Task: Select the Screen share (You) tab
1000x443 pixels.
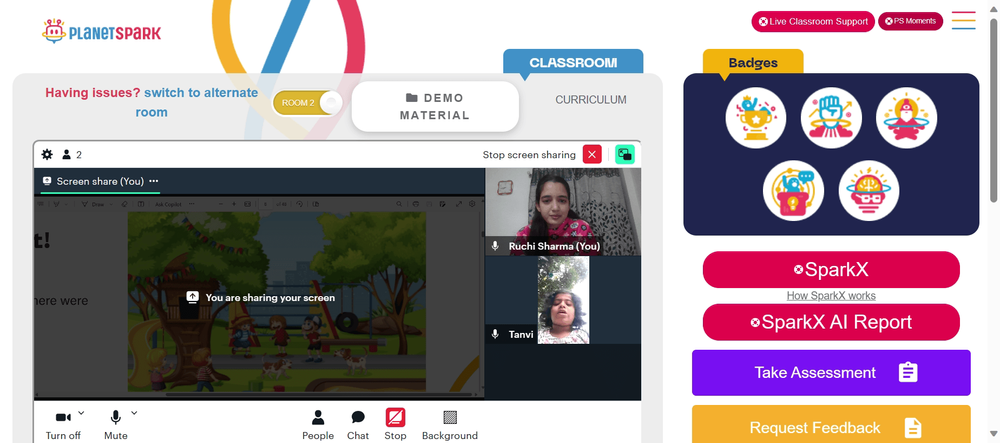Action: [x=100, y=181]
